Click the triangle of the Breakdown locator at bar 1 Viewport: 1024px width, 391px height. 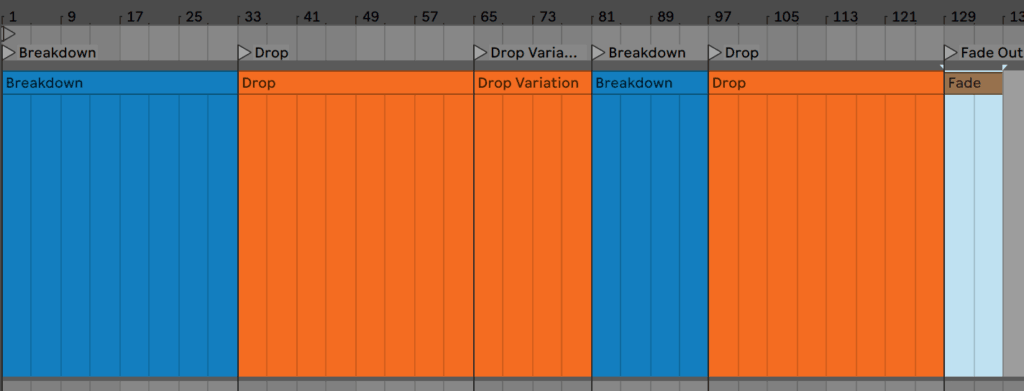click(8, 53)
